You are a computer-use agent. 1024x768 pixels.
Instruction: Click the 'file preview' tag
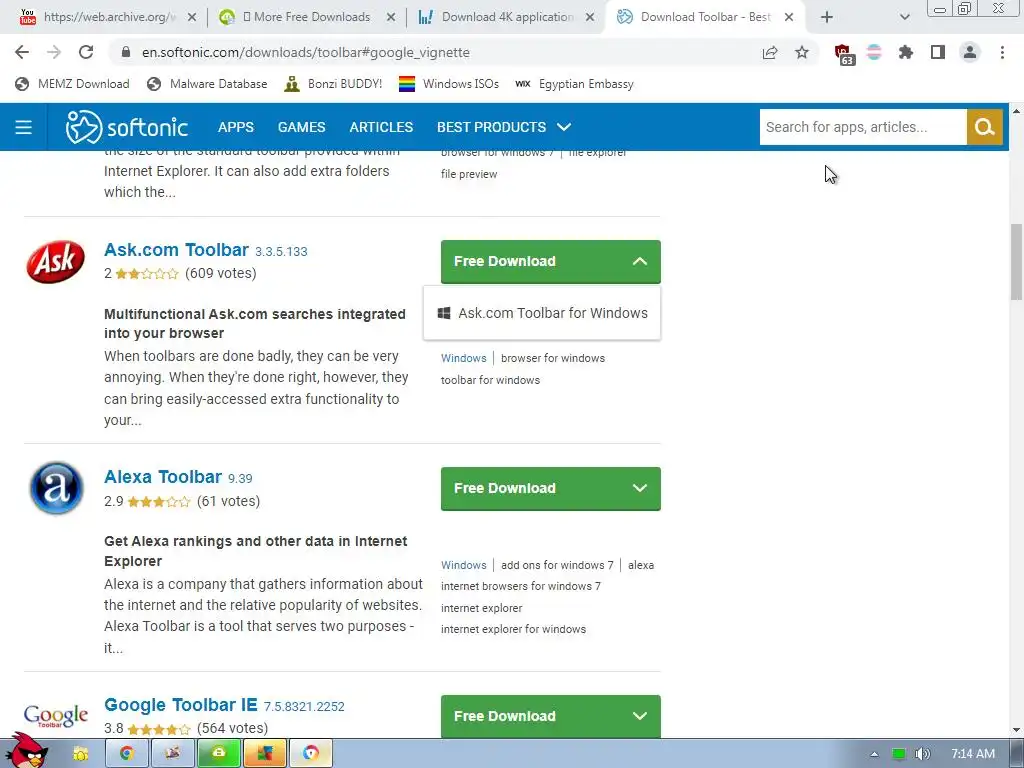click(x=469, y=174)
